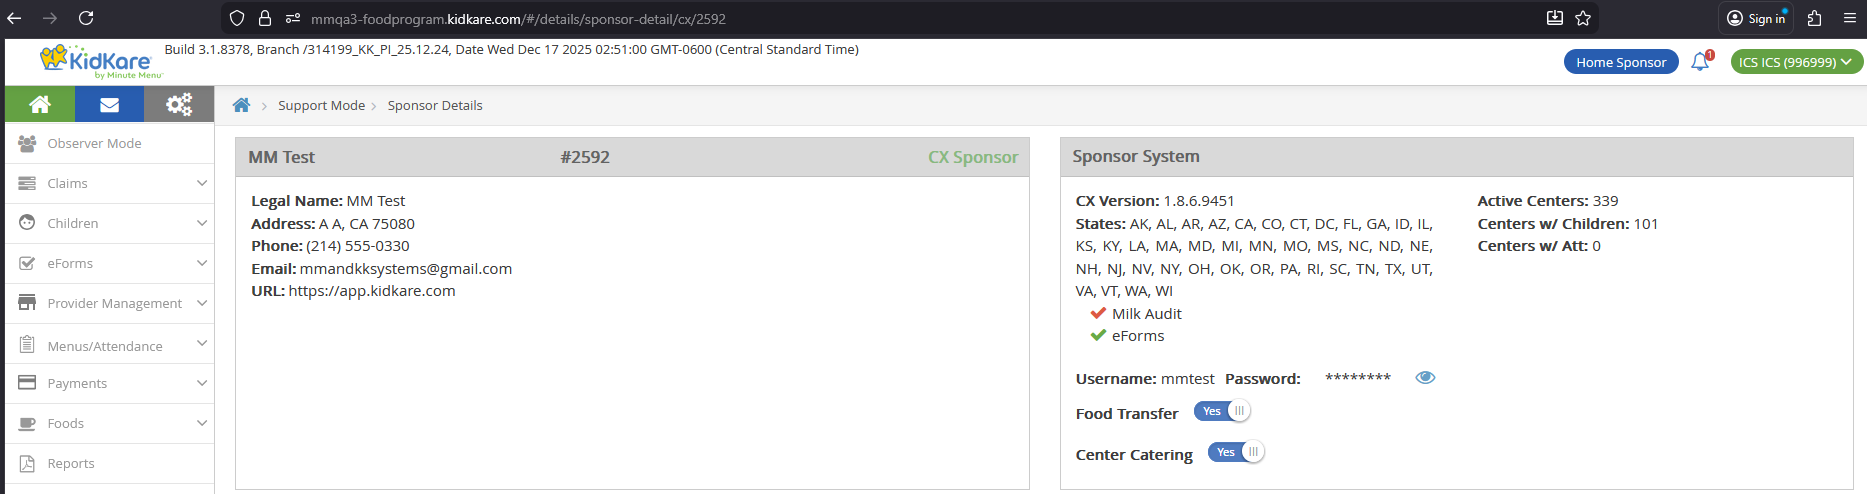Bookmark this page with the star icon

pyautogui.click(x=1583, y=18)
